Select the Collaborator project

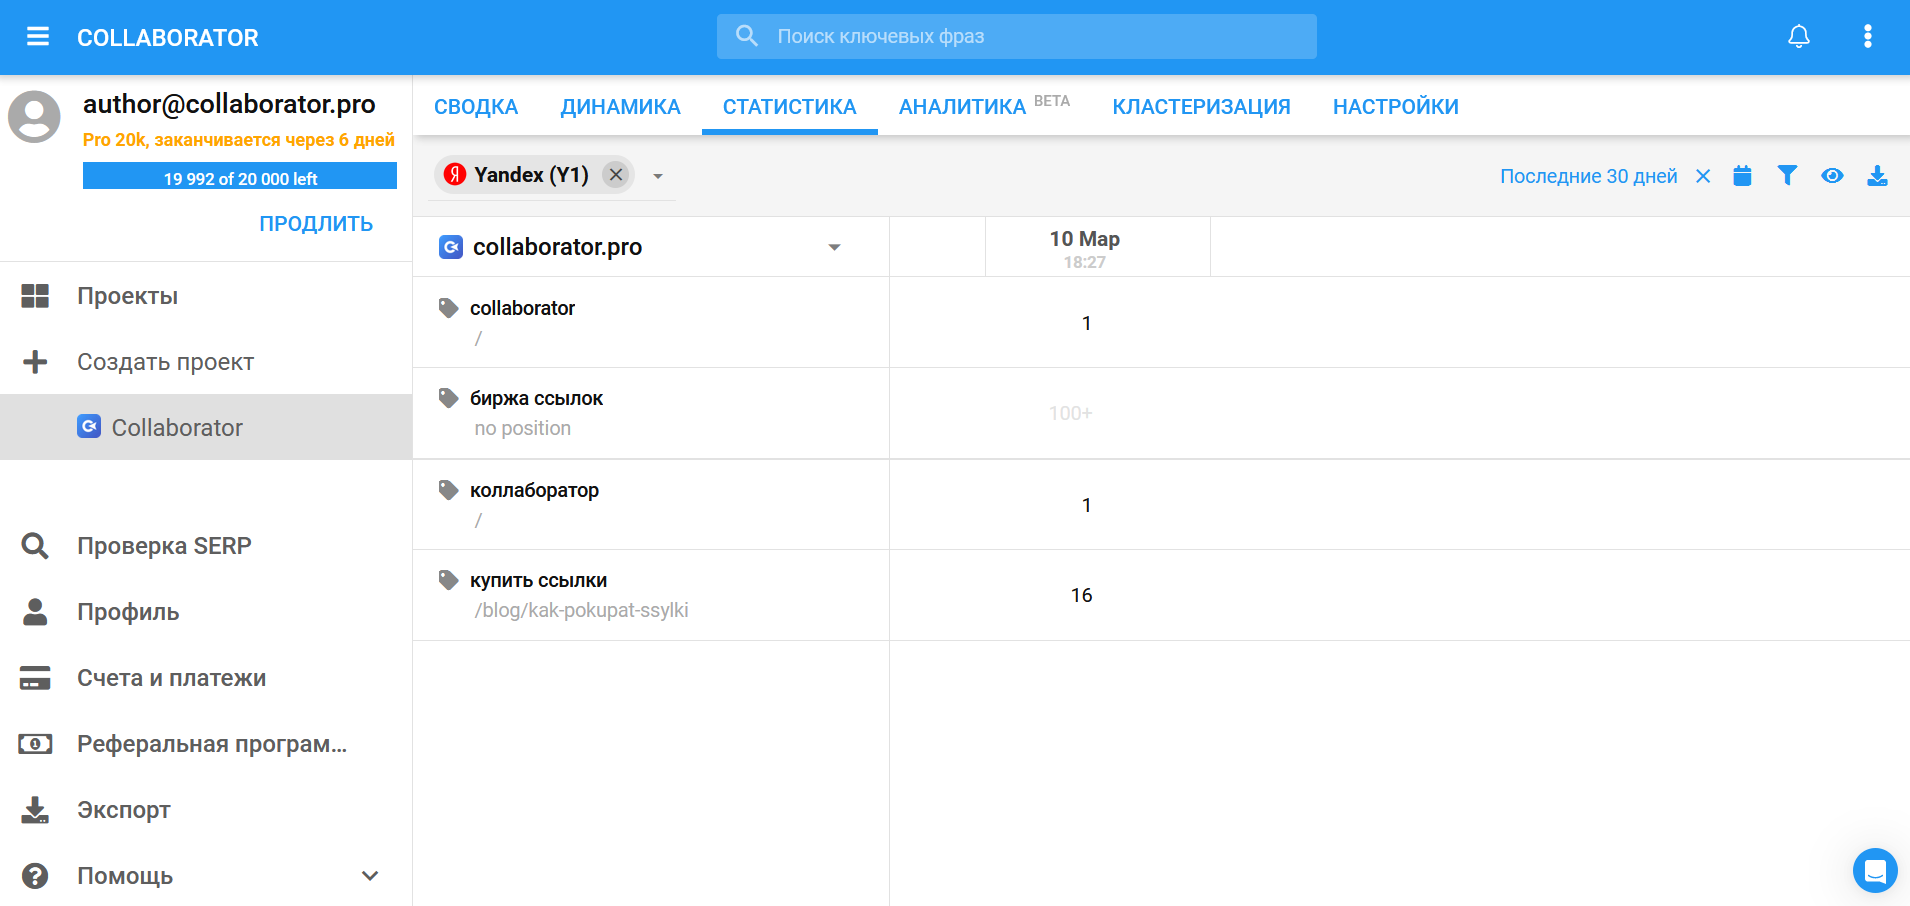pos(206,427)
